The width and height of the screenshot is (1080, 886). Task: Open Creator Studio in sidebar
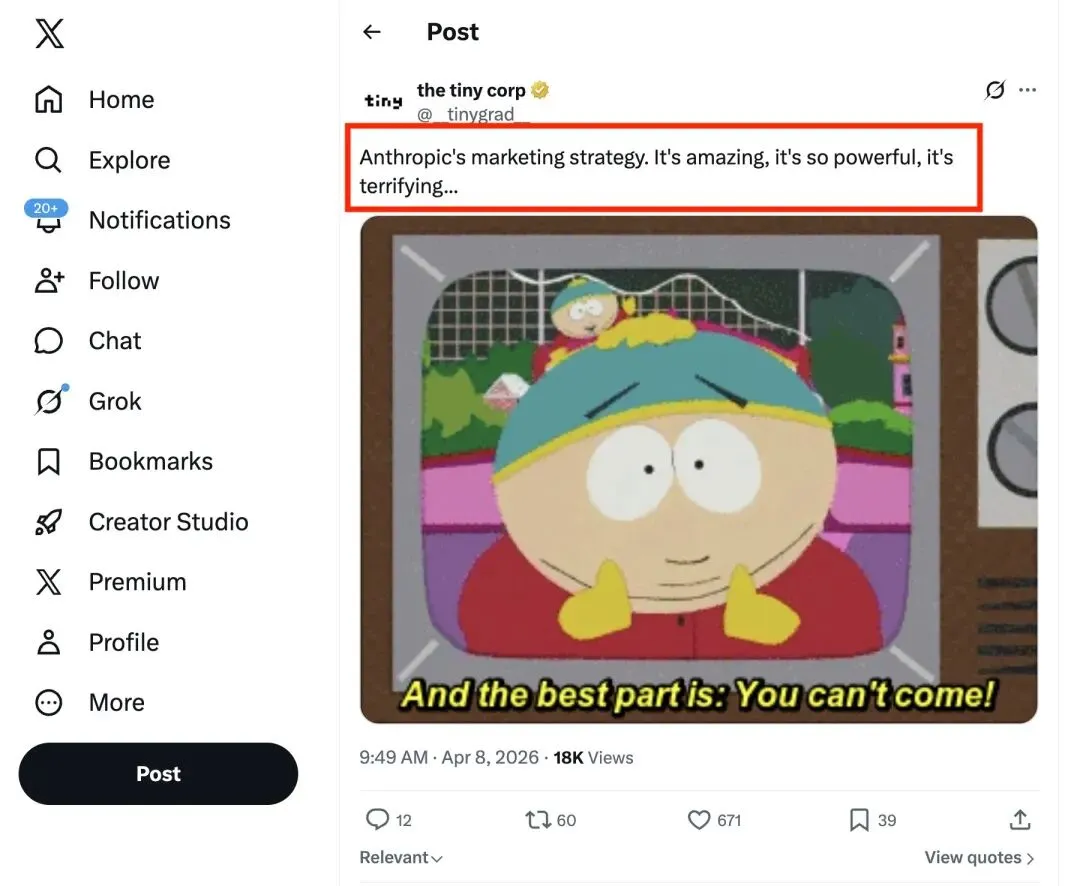[167, 522]
